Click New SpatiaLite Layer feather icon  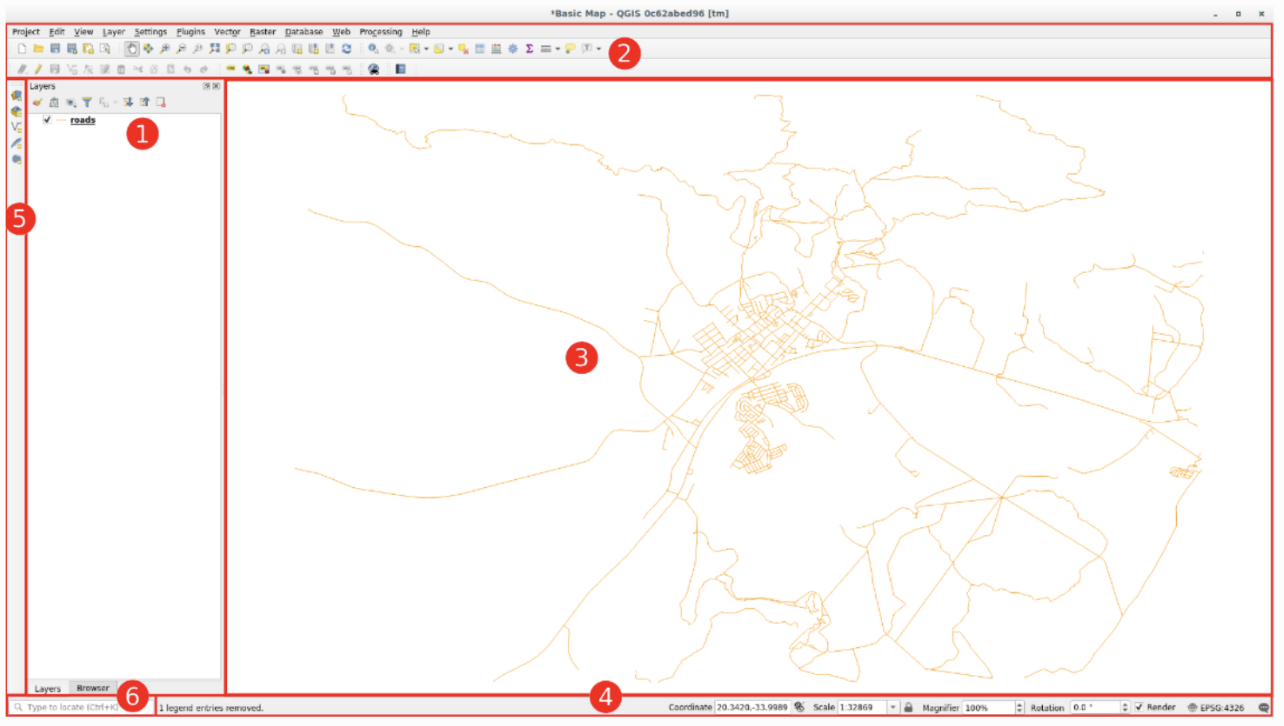[16, 143]
